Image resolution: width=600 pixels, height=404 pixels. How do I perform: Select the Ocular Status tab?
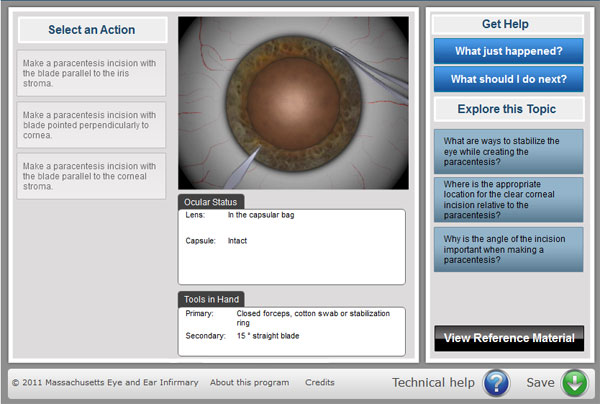(210, 202)
